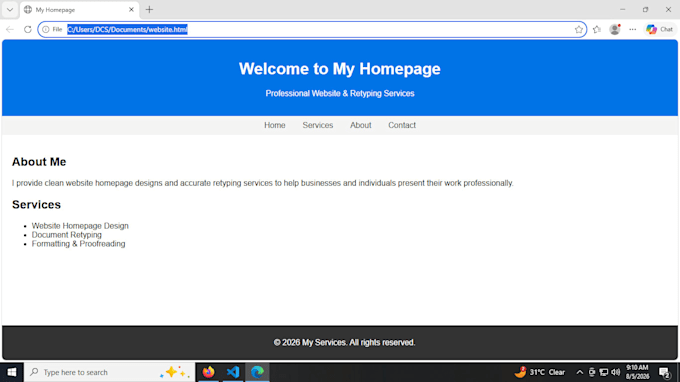The width and height of the screenshot is (680, 382).
Task: Click the Welcome to My Homepage heading
Action: [340, 69]
